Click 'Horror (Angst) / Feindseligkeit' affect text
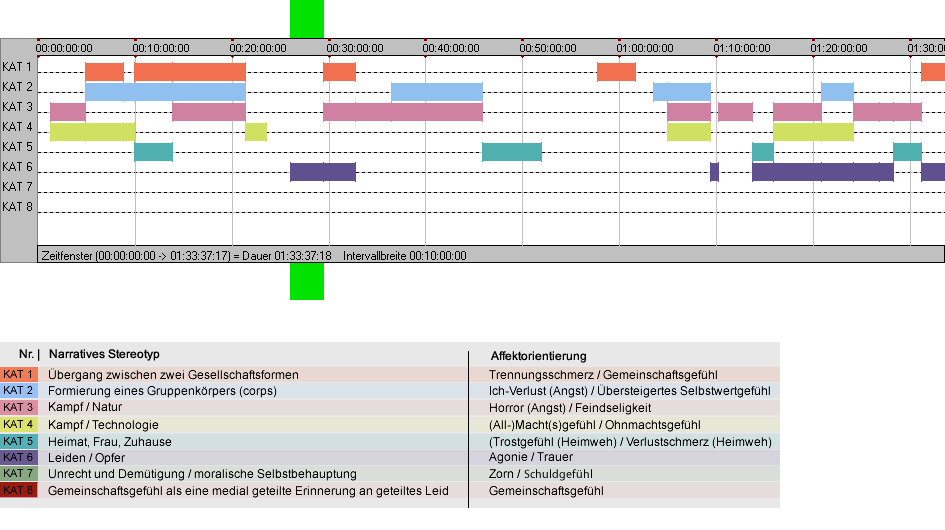945x530 pixels. [570, 408]
